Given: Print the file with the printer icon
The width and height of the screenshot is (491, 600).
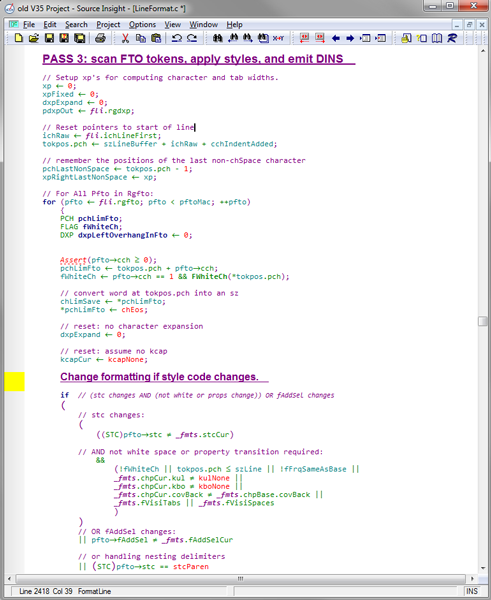Looking at the screenshot, I should 100,38.
